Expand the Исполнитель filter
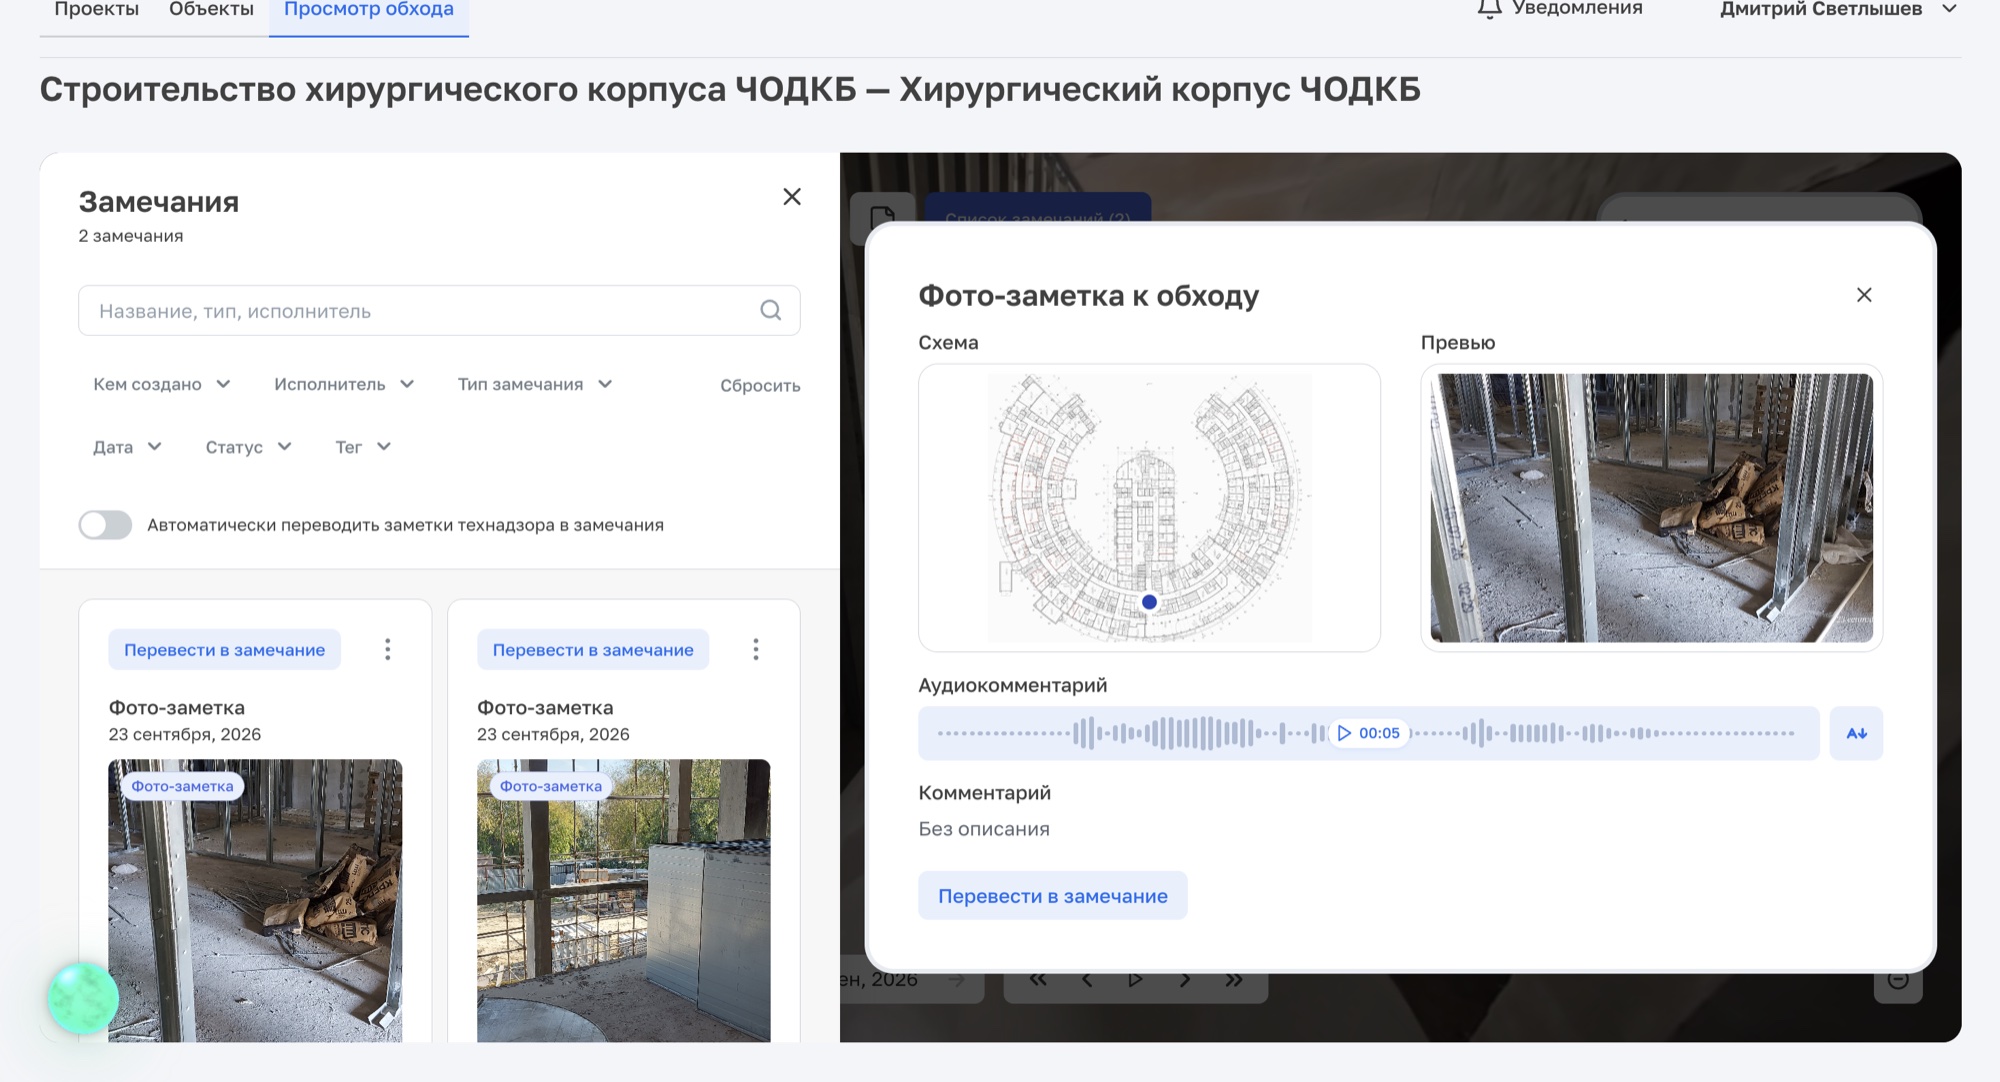Image resolution: width=2000 pixels, height=1082 pixels. [344, 384]
